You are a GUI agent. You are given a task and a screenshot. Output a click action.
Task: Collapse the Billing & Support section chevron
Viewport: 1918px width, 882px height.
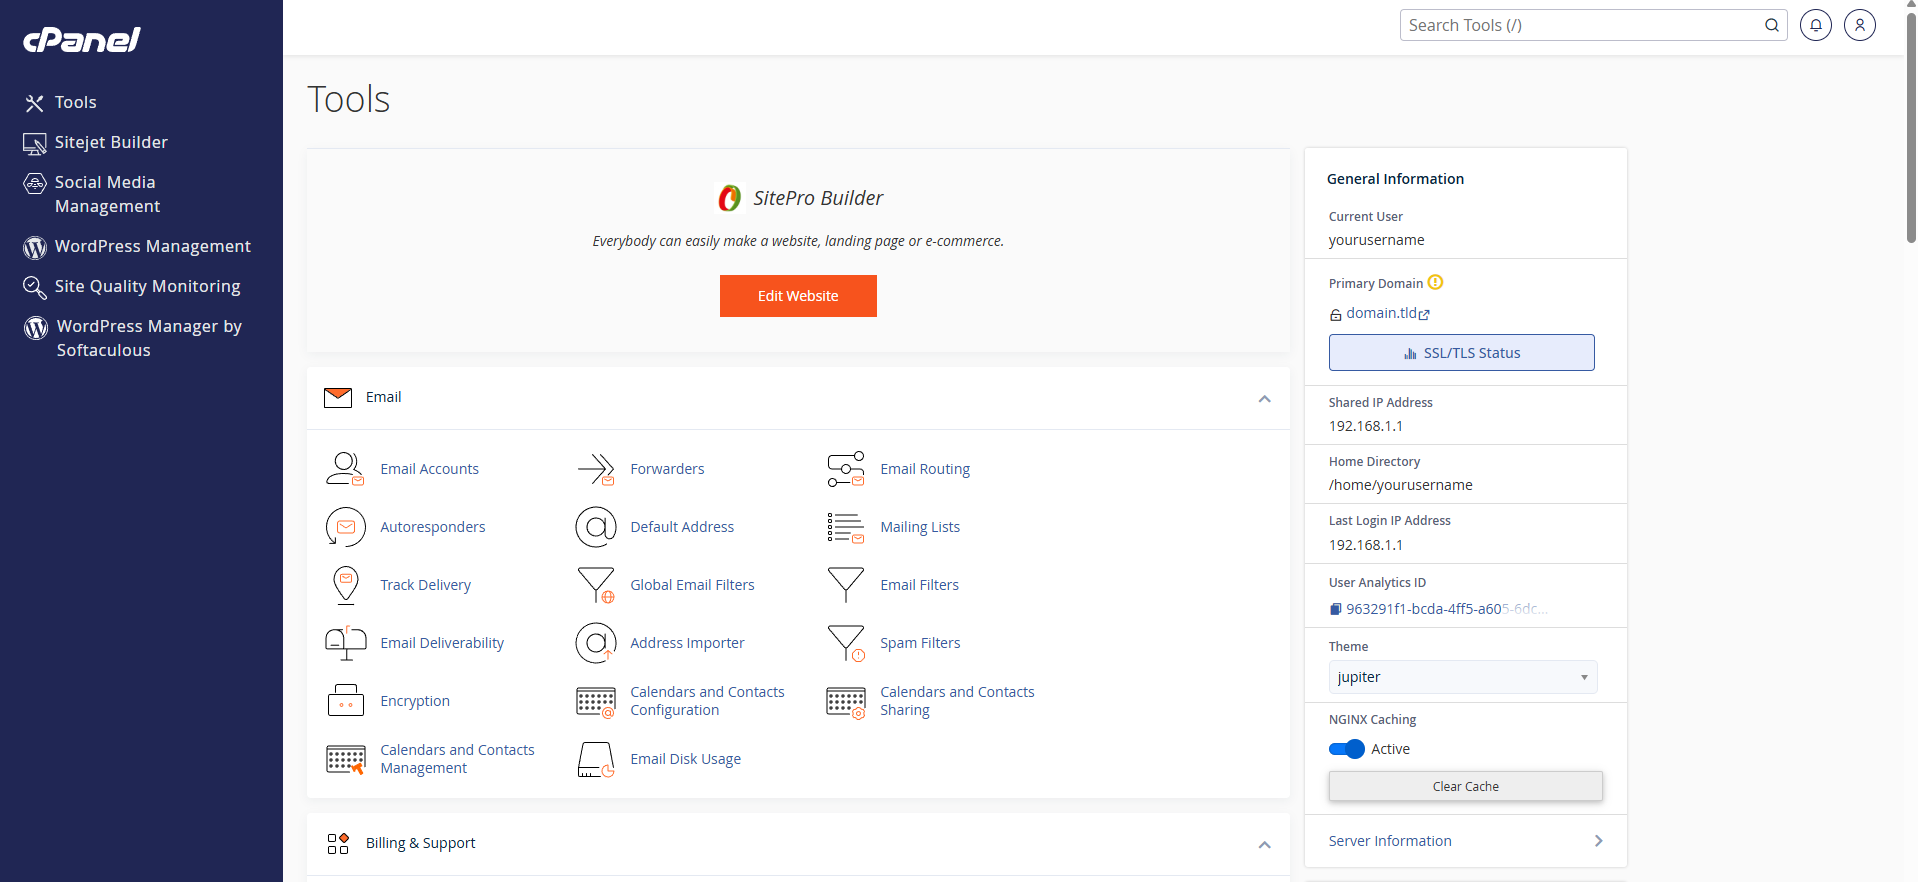[1264, 844]
